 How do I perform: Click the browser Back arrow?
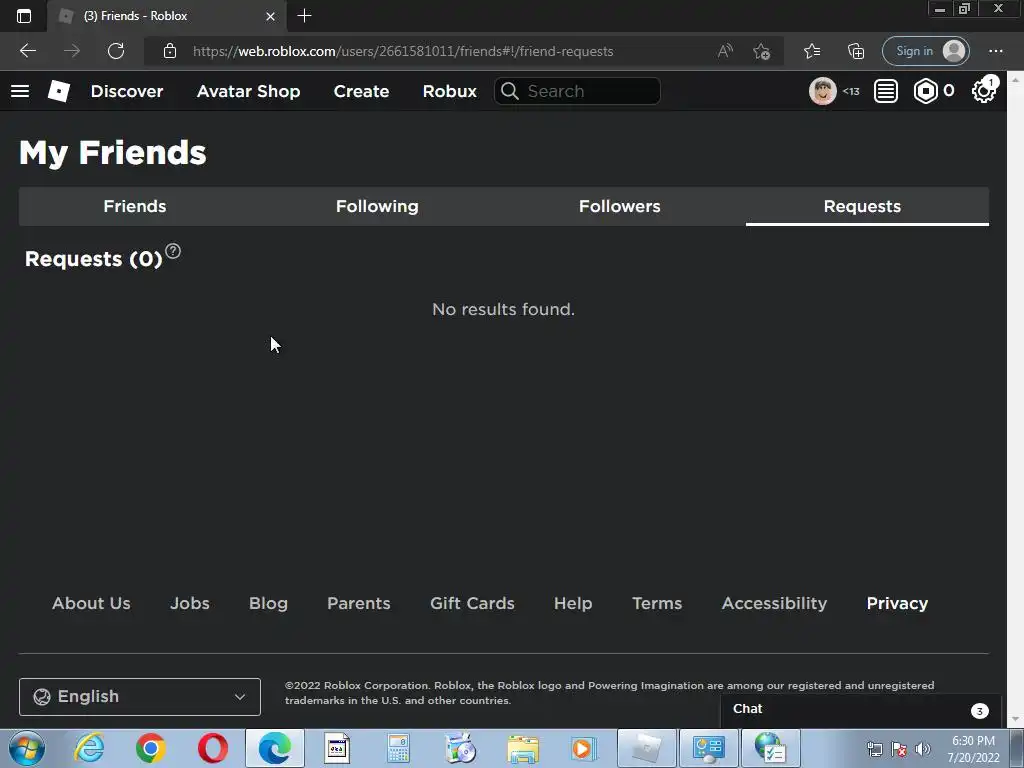pos(27,51)
